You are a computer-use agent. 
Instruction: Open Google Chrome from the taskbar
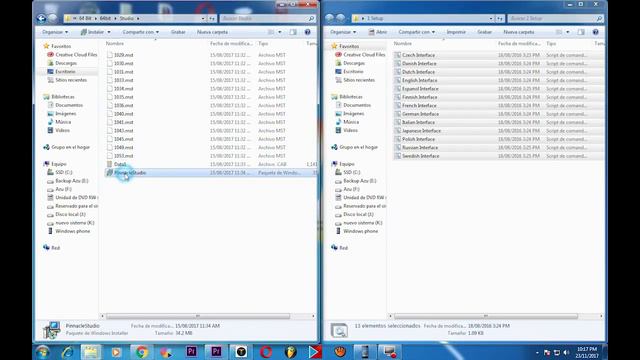[x=142, y=352]
